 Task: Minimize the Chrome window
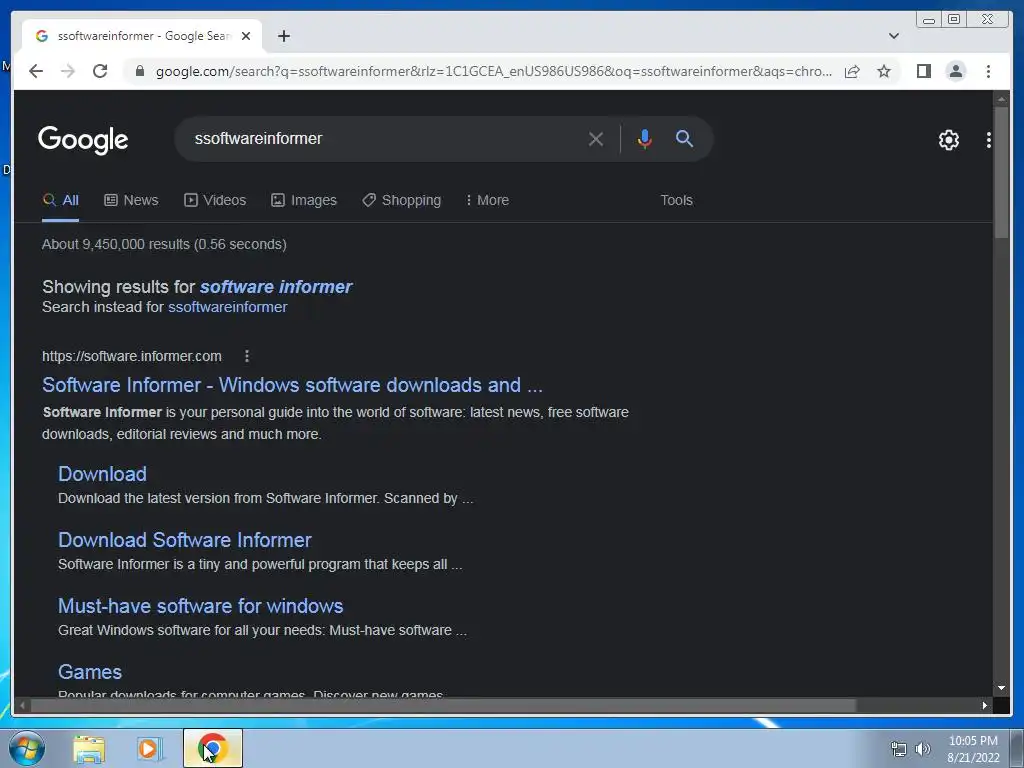[929, 19]
